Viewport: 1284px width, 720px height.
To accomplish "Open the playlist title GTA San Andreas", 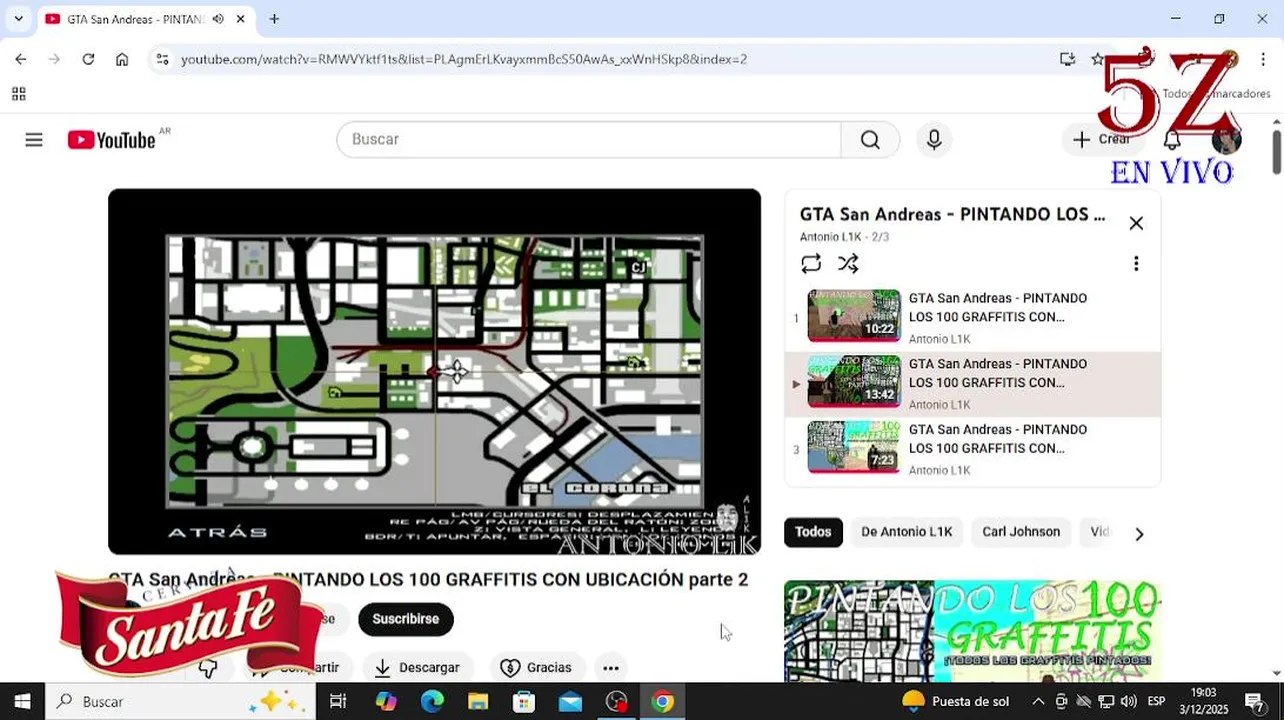I will [952, 214].
